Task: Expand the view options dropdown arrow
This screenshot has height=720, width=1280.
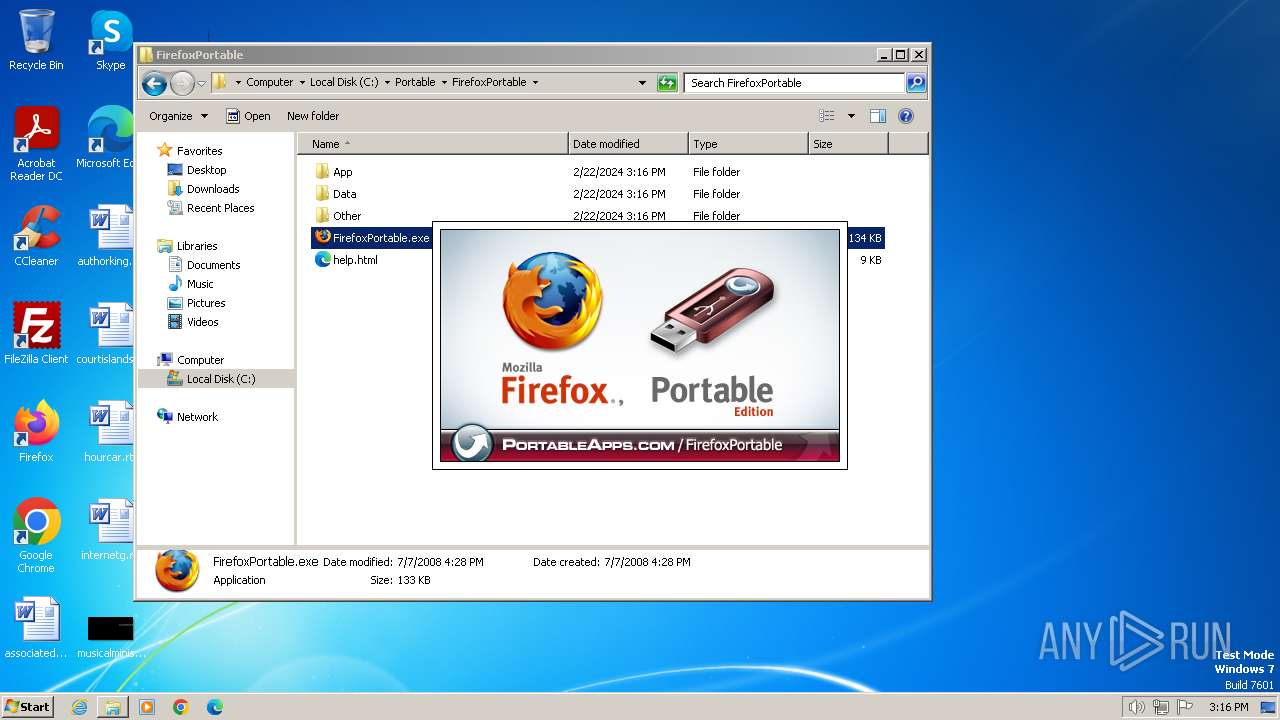Action: click(851, 116)
